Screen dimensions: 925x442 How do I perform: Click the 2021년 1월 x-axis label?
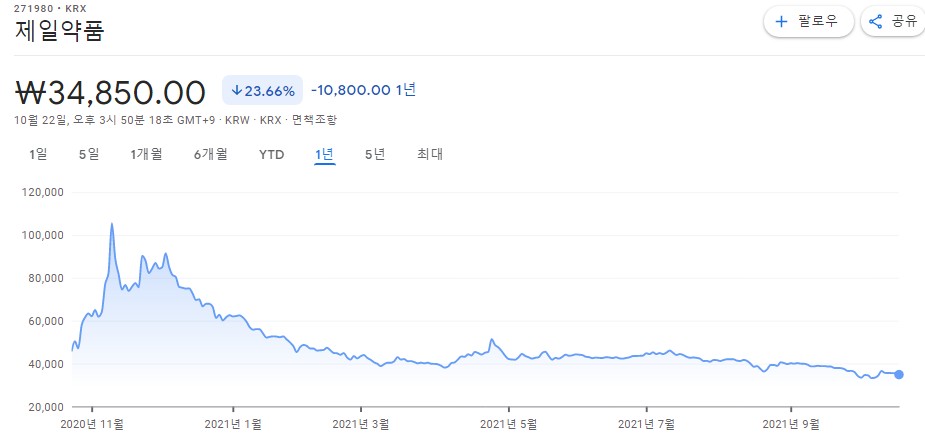pyautogui.click(x=233, y=423)
